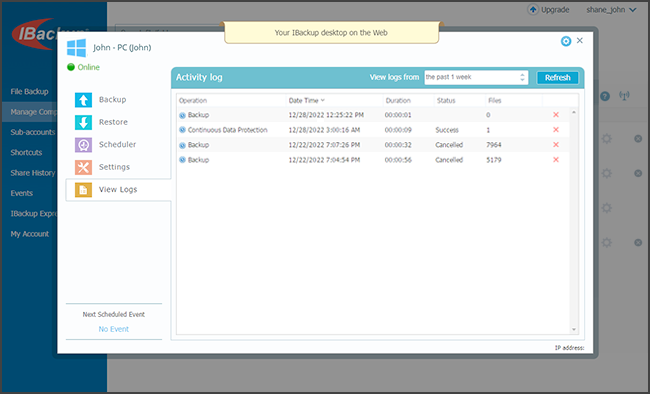650x394 pixels.
Task: Click the No Event link
Action: coord(114,329)
